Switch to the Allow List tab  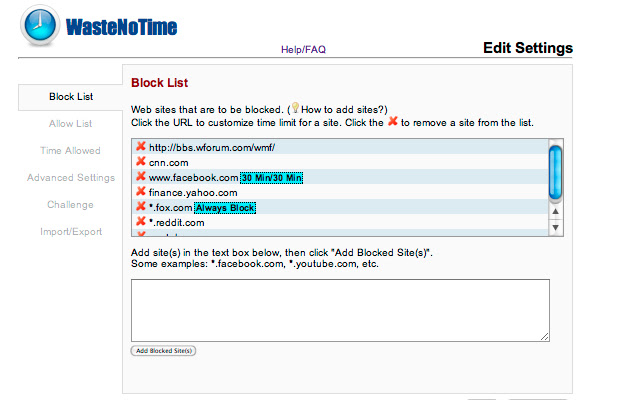point(70,123)
